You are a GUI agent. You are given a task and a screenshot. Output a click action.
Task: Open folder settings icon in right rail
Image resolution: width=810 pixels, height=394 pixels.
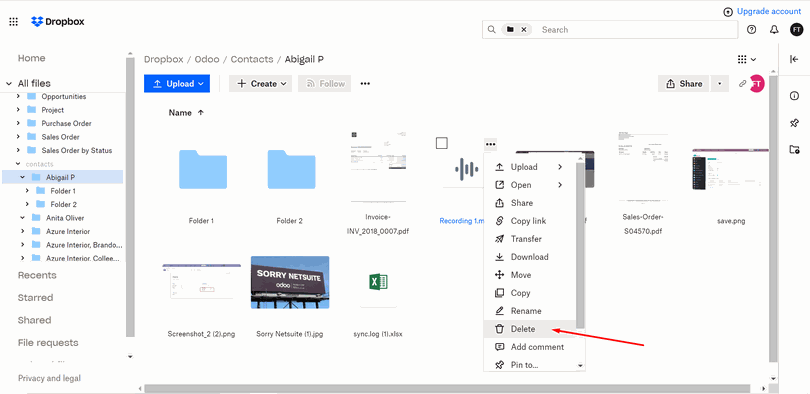click(795, 150)
